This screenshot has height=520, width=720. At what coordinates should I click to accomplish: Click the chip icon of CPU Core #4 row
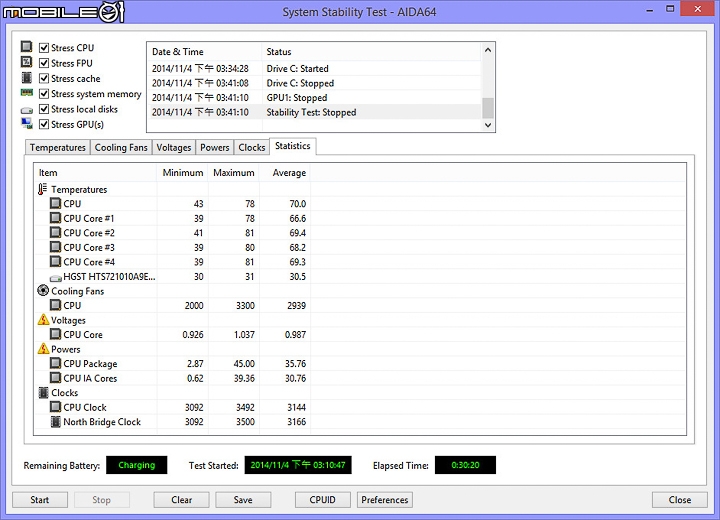(55, 261)
